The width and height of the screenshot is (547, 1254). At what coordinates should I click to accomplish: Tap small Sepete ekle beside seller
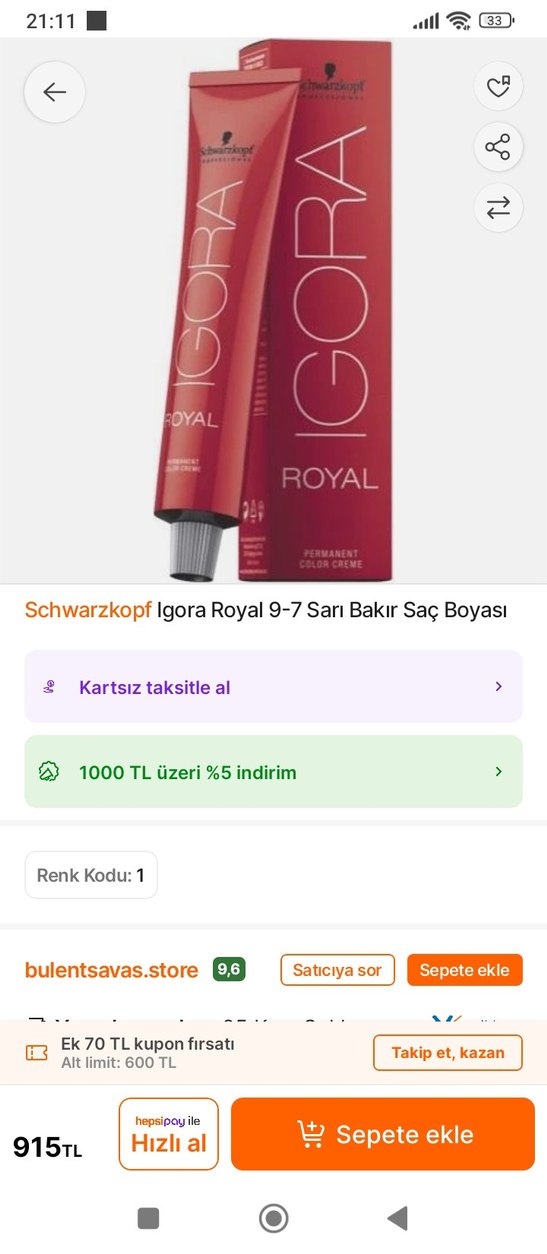tap(464, 970)
